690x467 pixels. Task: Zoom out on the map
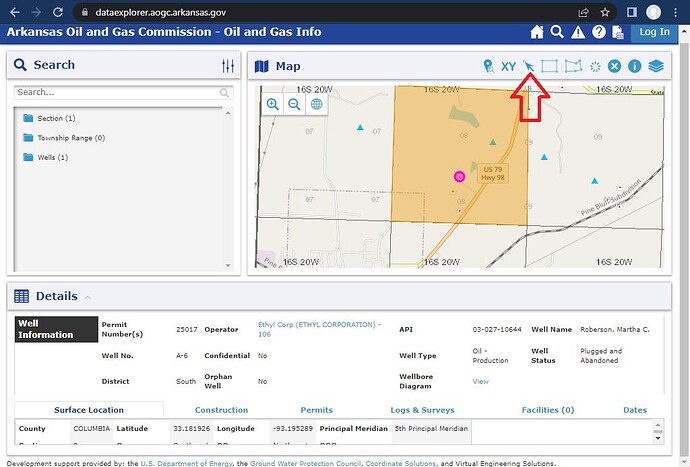[294, 104]
